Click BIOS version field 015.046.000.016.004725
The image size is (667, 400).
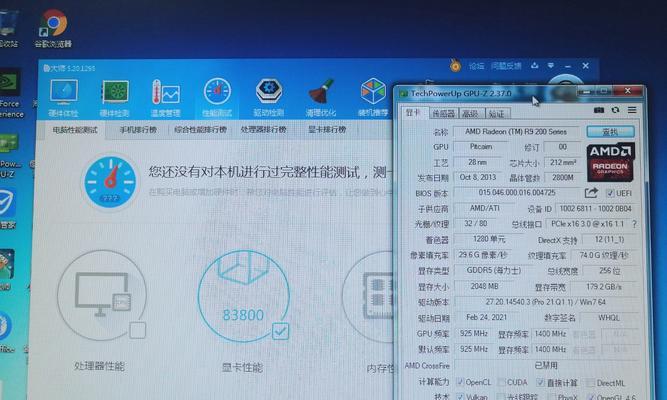tap(517, 193)
